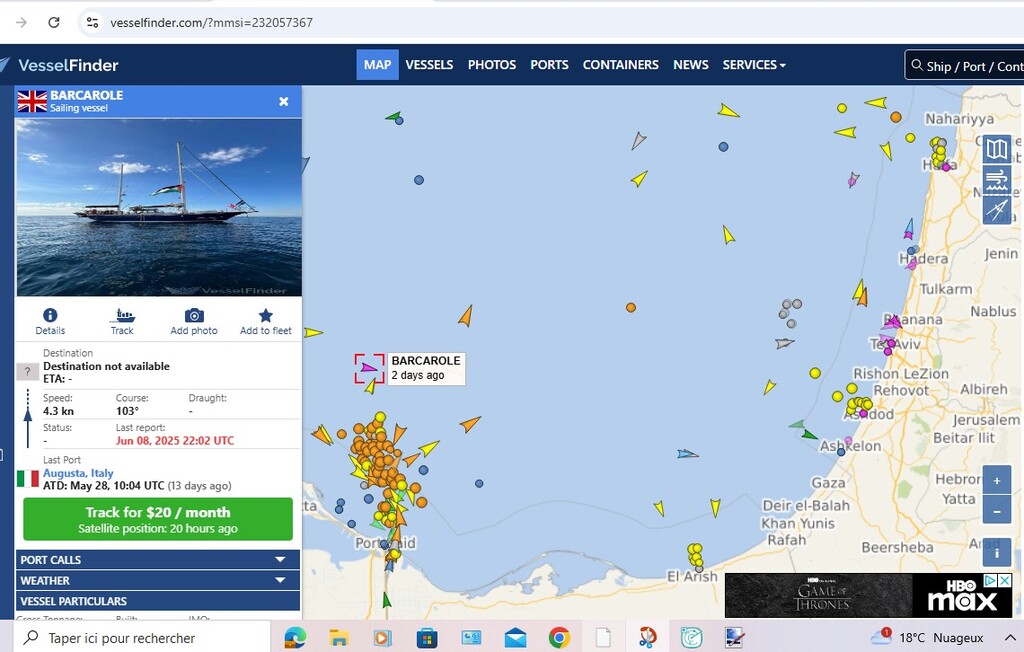
Task: Click the El Arish map label
Action: 692,576
